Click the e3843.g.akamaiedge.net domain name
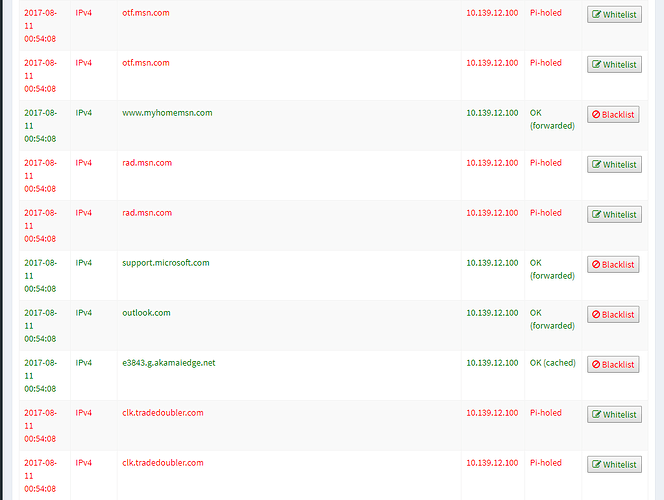 [168, 363]
